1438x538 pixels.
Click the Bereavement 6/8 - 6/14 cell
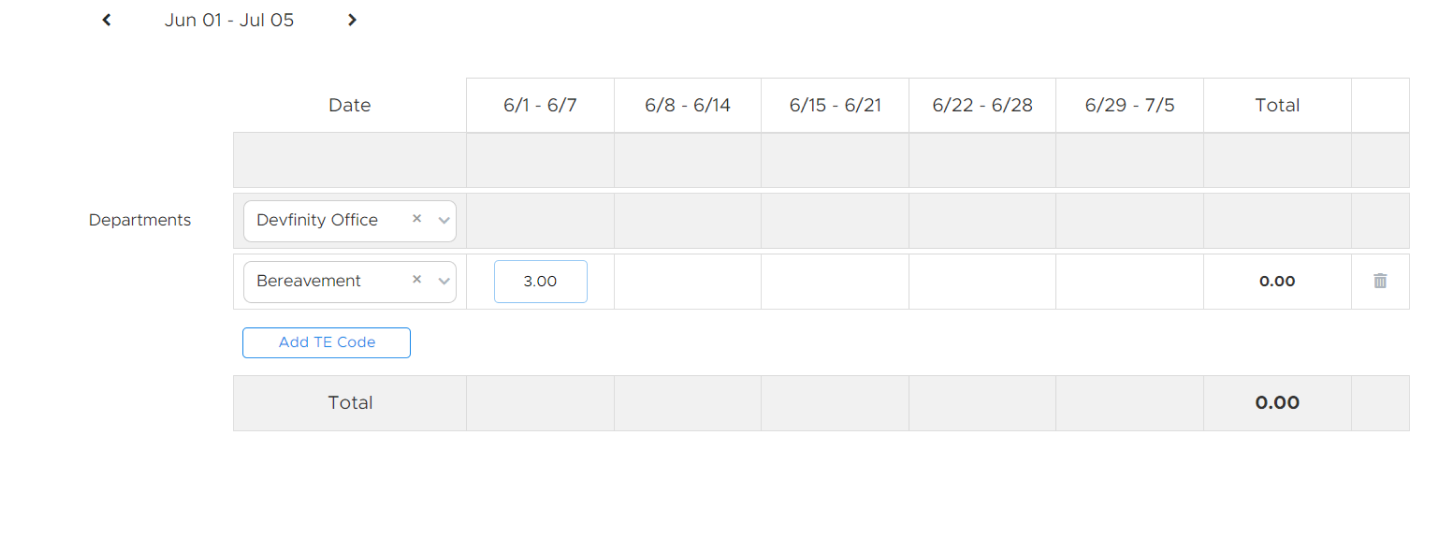click(687, 281)
